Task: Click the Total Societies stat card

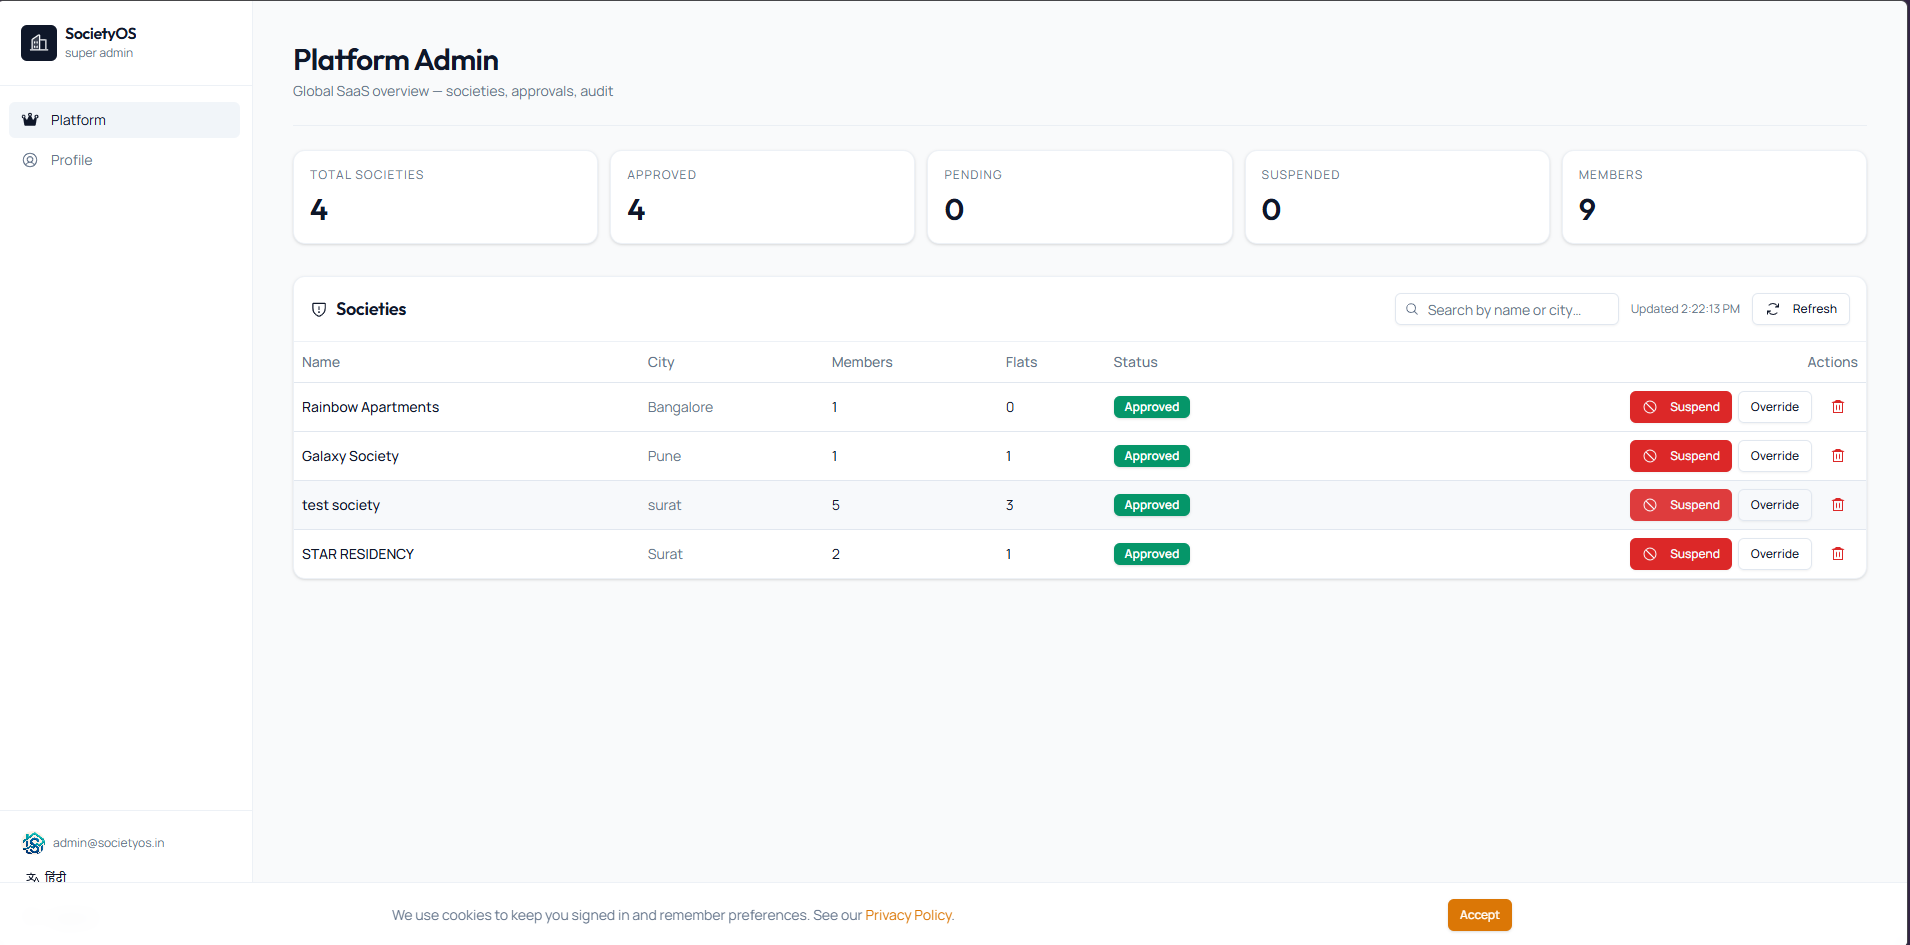Action: coord(445,197)
